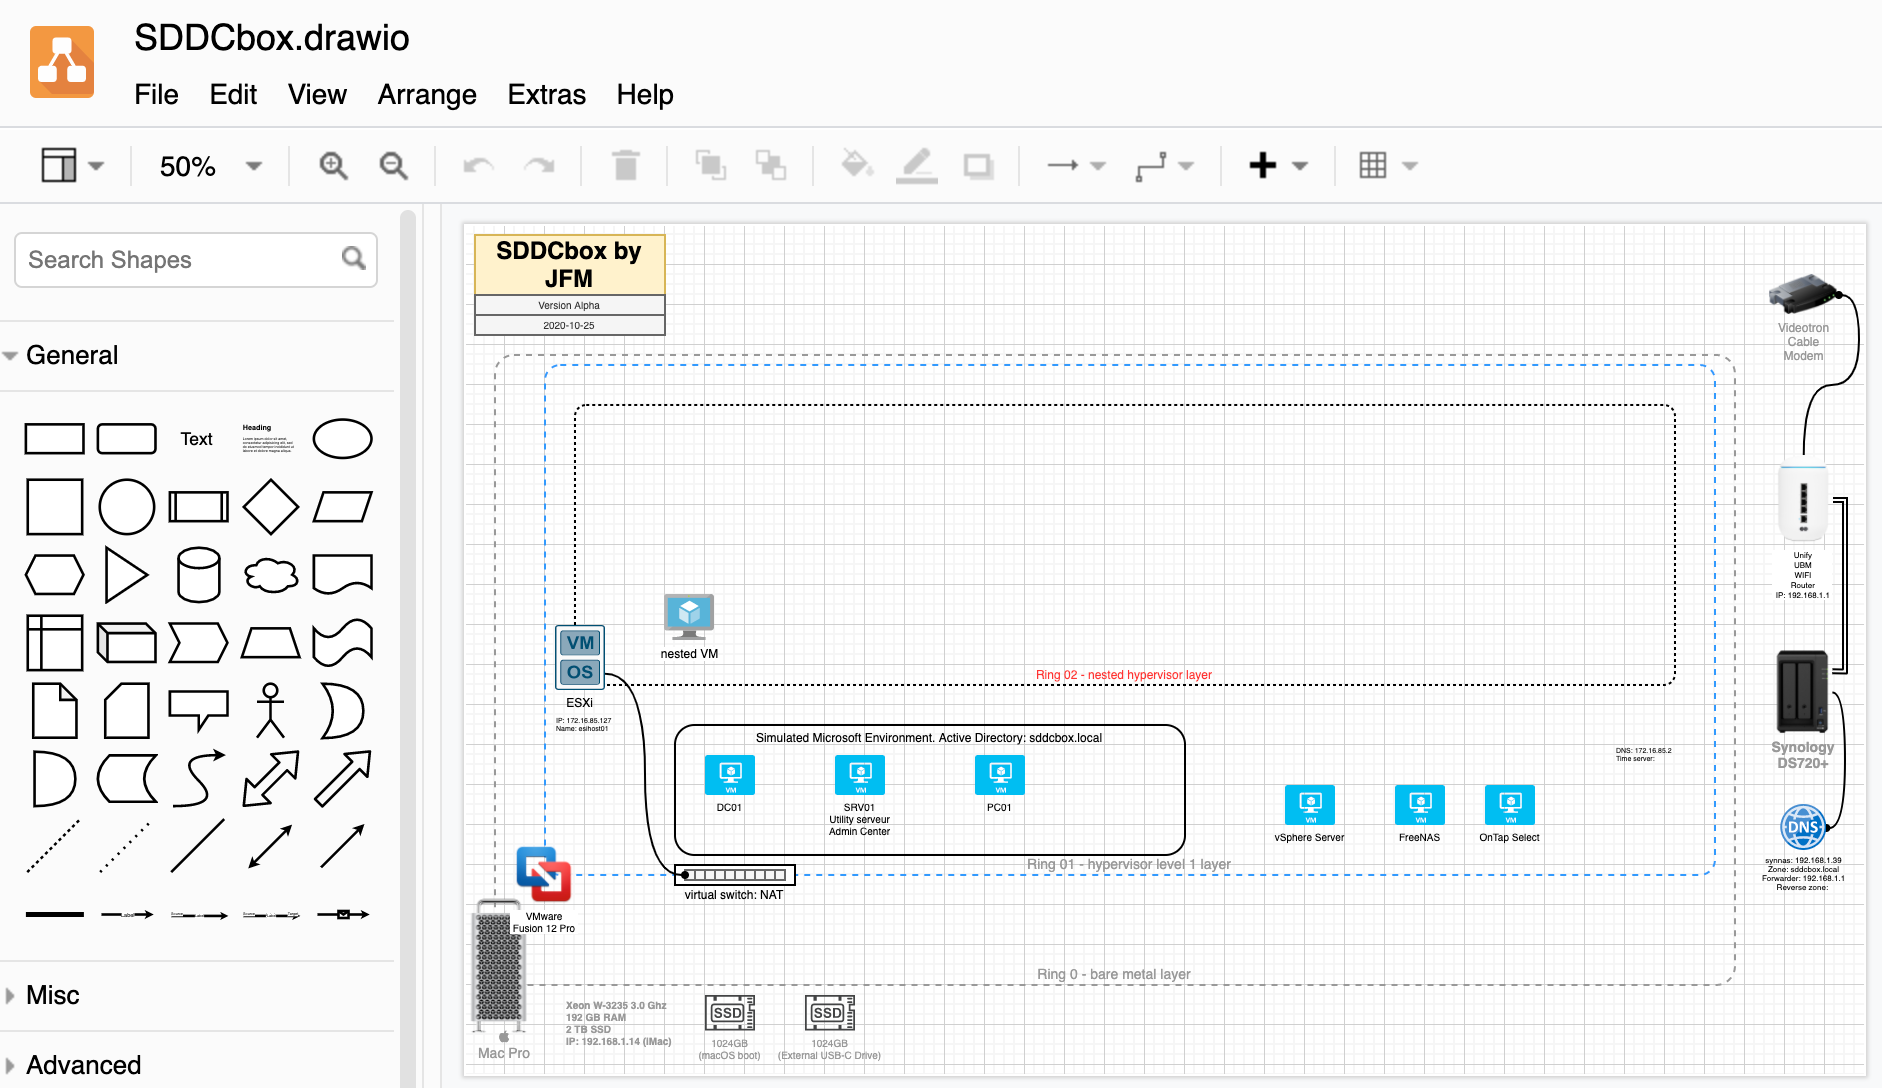Select the nested VM monitor icon
The image size is (1882, 1088).
point(689,617)
